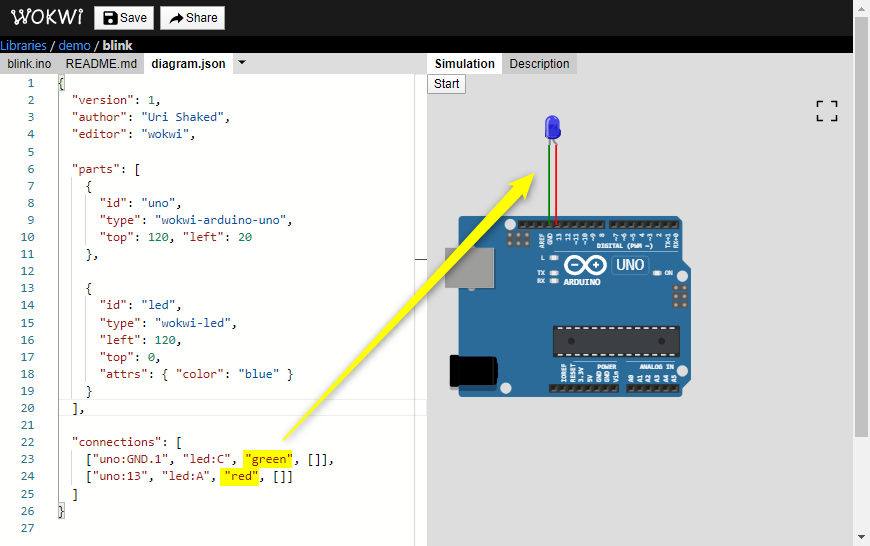
Task: Click the "led" id value in line 14
Action: [x=158, y=305]
